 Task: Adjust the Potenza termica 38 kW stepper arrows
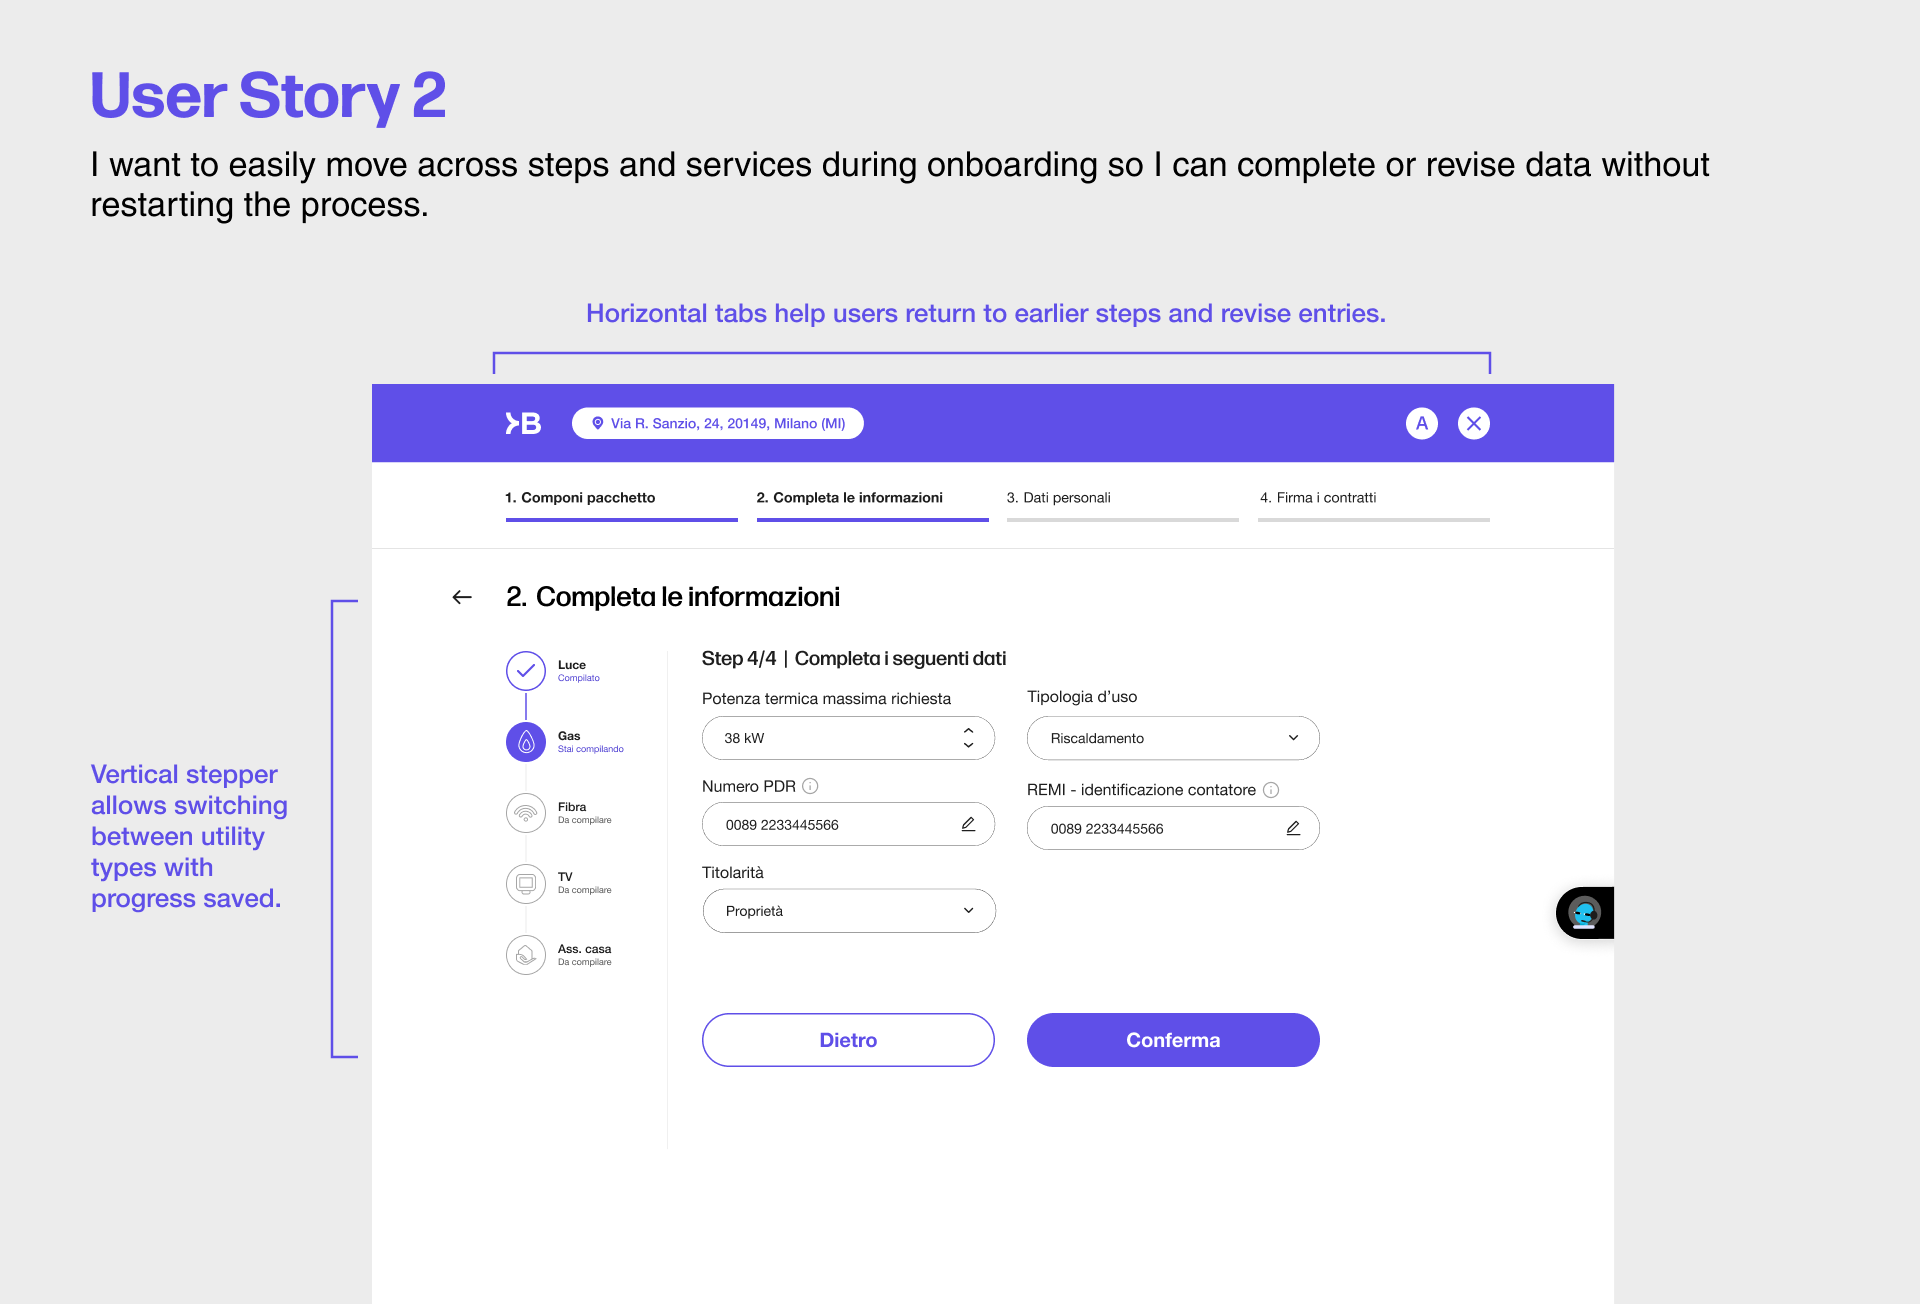(x=968, y=738)
